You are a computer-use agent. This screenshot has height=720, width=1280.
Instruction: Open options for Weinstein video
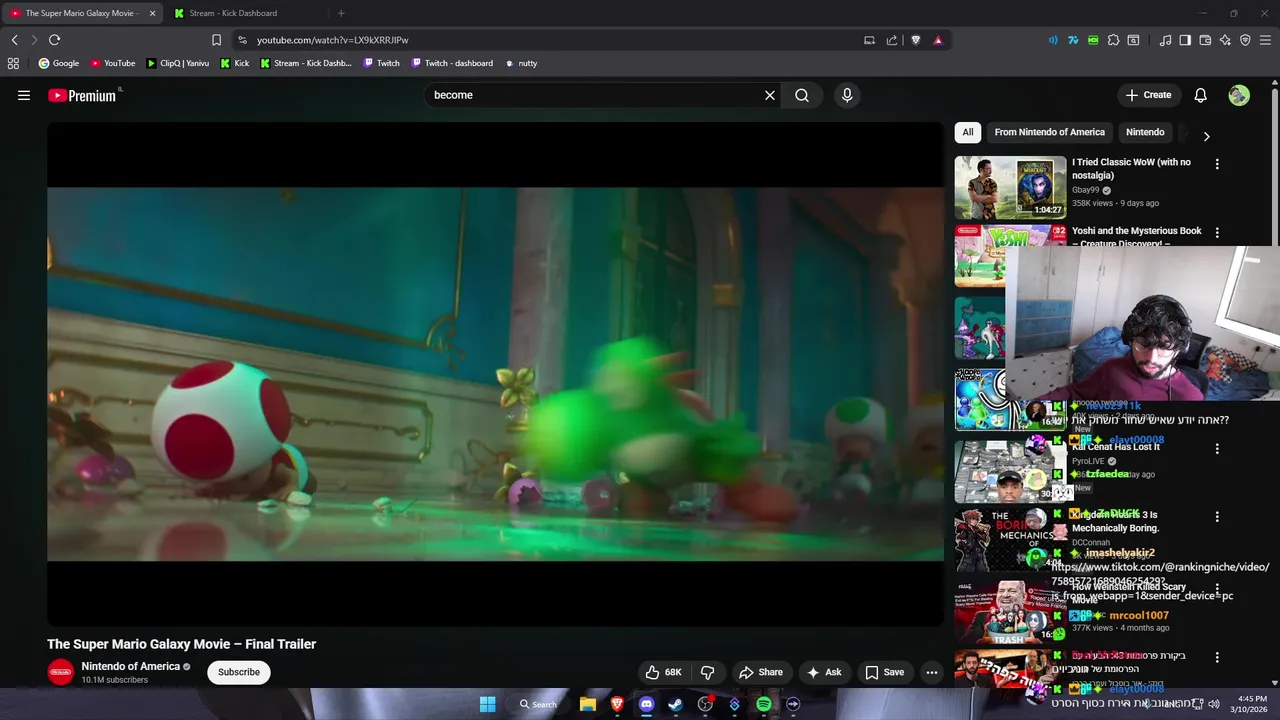coord(1217,589)
